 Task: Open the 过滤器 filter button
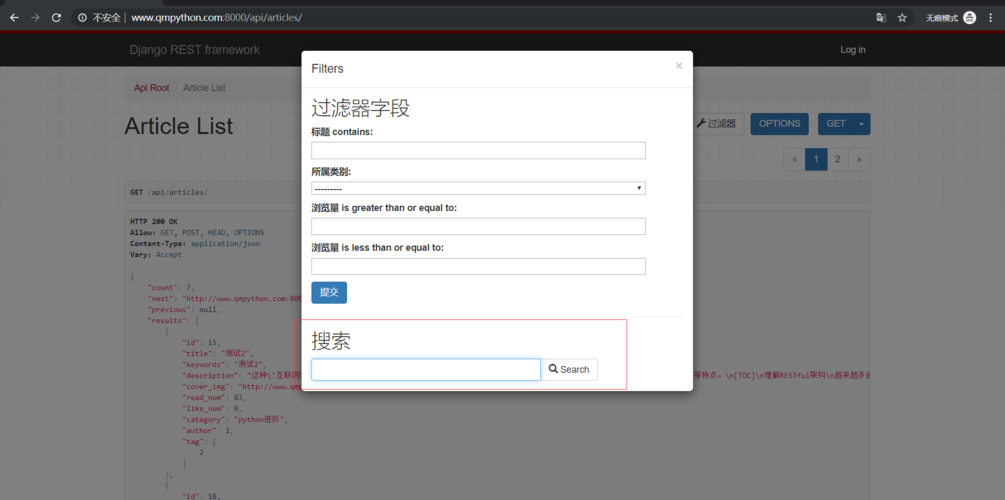716,124
